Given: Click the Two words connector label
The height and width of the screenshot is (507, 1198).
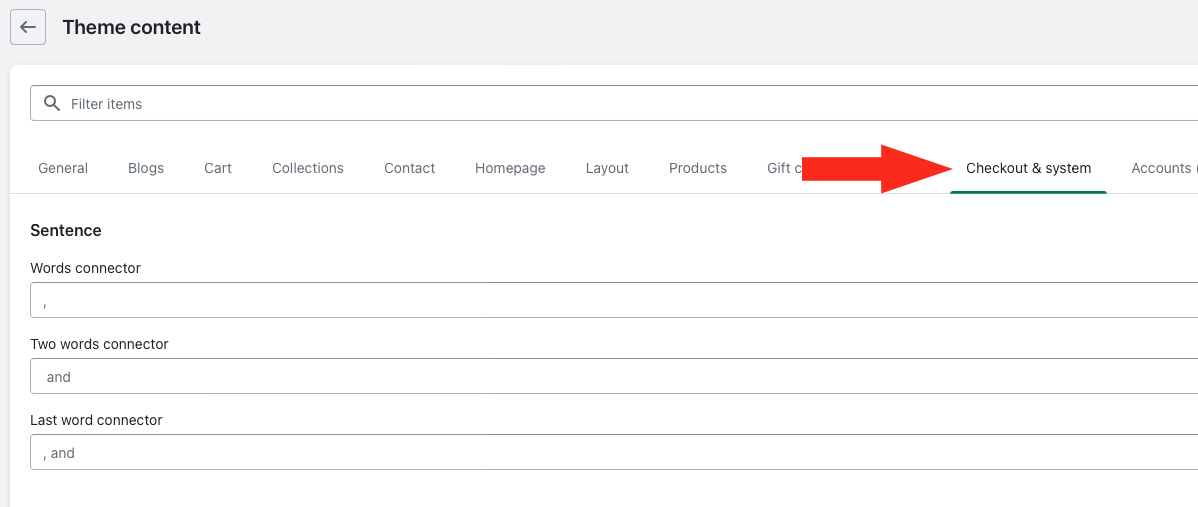Looking at the screenshot, I should (x=99, y=344).
